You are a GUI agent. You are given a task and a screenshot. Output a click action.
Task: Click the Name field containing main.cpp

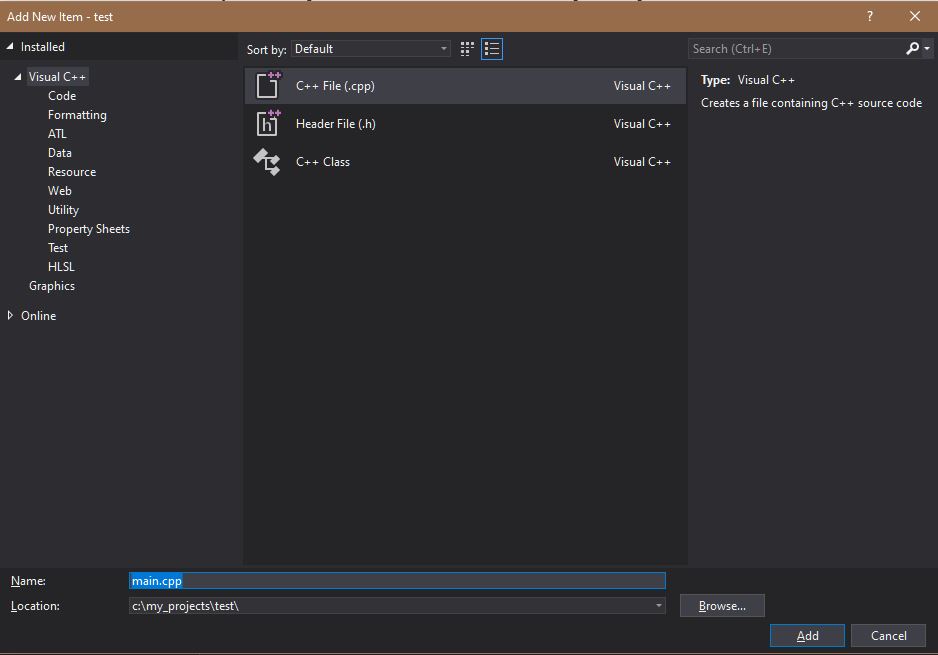[x=397, y=581]
